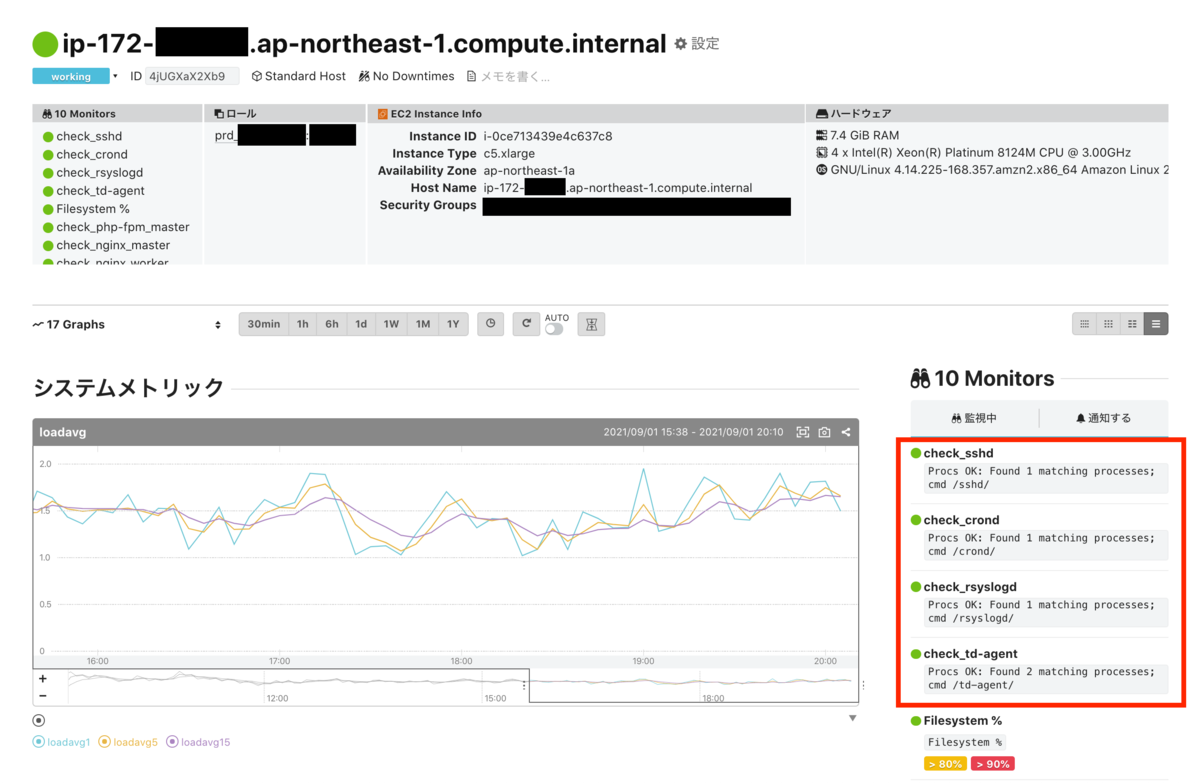This screenshot has height=783, width=1200.
Task: Open check_php-fpm_master monitor link
Action: tap(123, 227)
